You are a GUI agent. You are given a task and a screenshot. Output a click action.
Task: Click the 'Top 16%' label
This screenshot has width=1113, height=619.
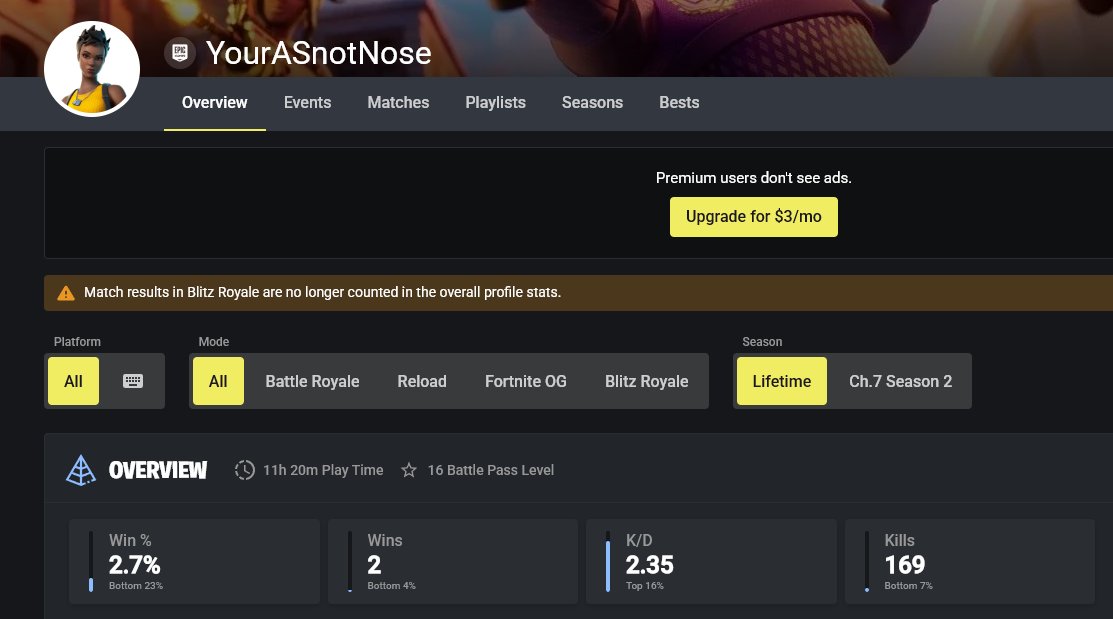(x=645, y=586)
